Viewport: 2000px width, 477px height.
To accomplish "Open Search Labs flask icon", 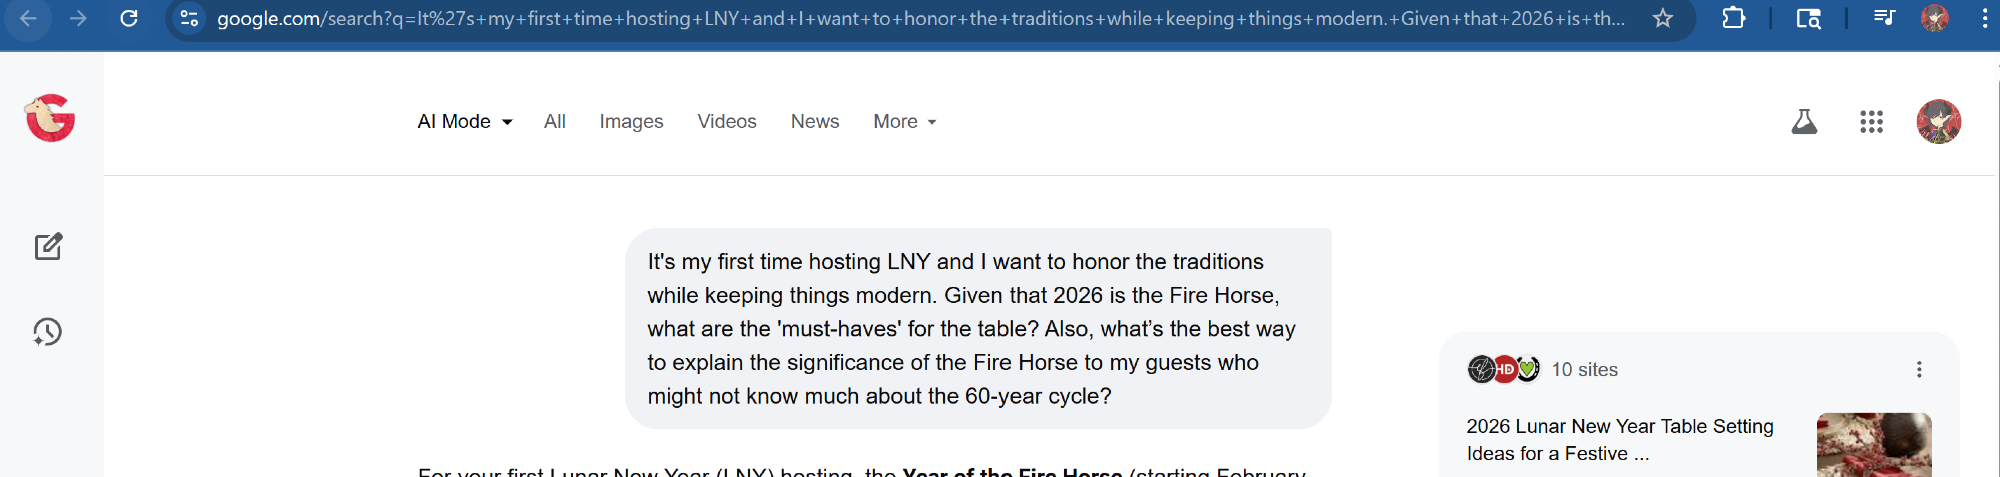I will coord(1804,122).
